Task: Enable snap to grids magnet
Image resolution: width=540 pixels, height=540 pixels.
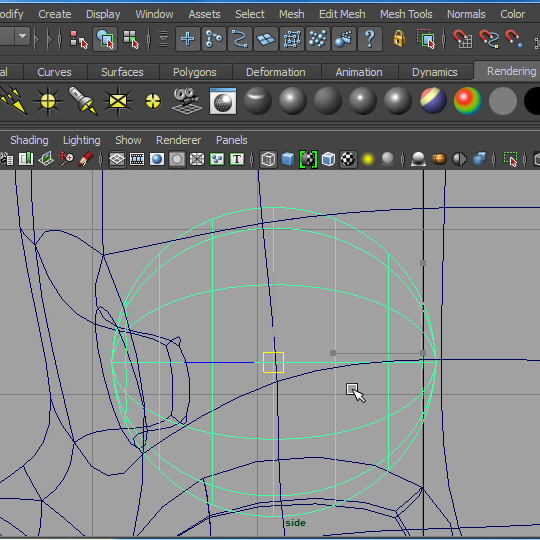Action: coord(462,39)
